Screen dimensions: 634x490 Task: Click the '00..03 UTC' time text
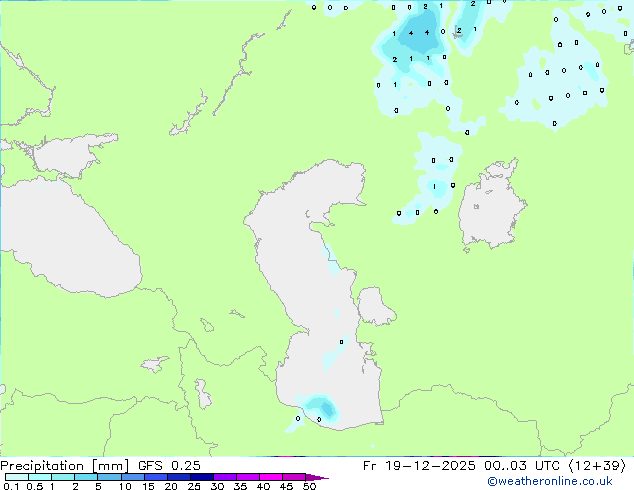point(522,466)
